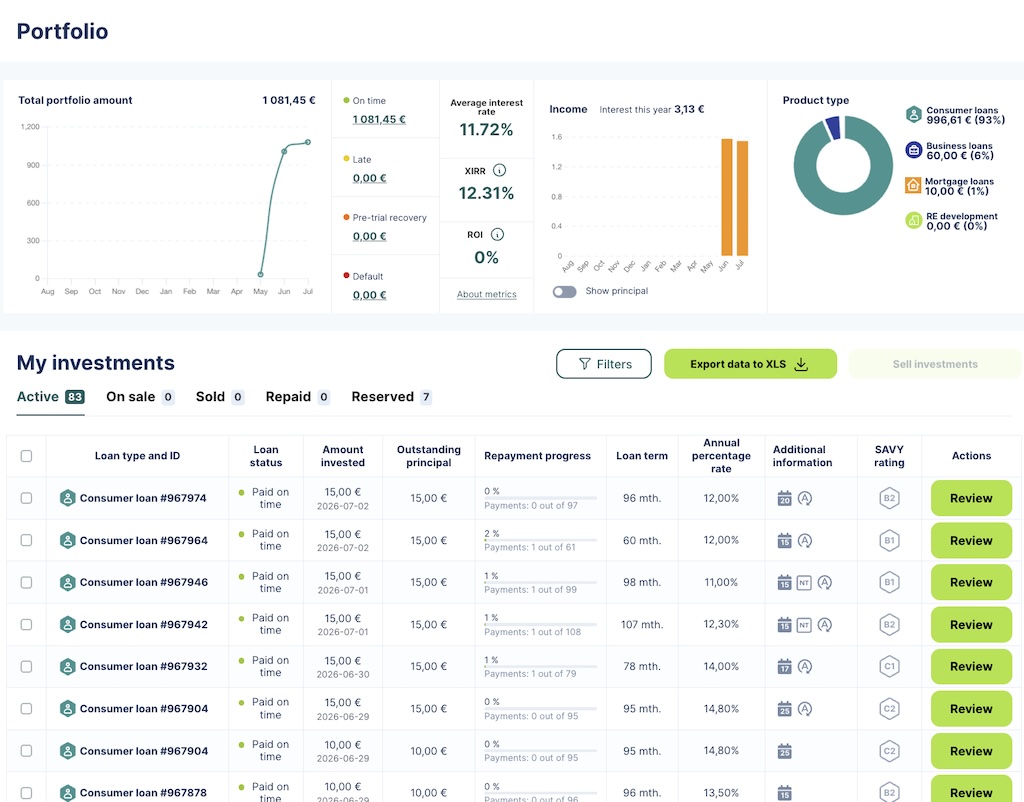Click calendar icon in loan #967932 row
The image size is (1024, 802).
784,667
